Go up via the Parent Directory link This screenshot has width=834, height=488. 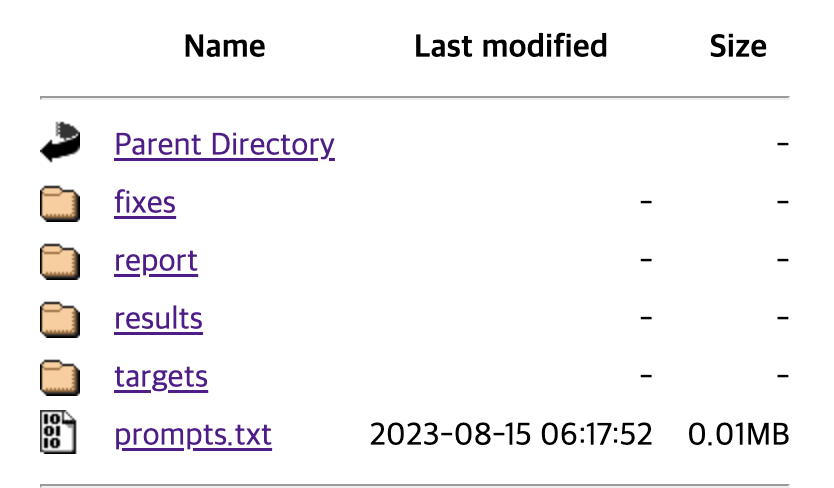[224, 144]
